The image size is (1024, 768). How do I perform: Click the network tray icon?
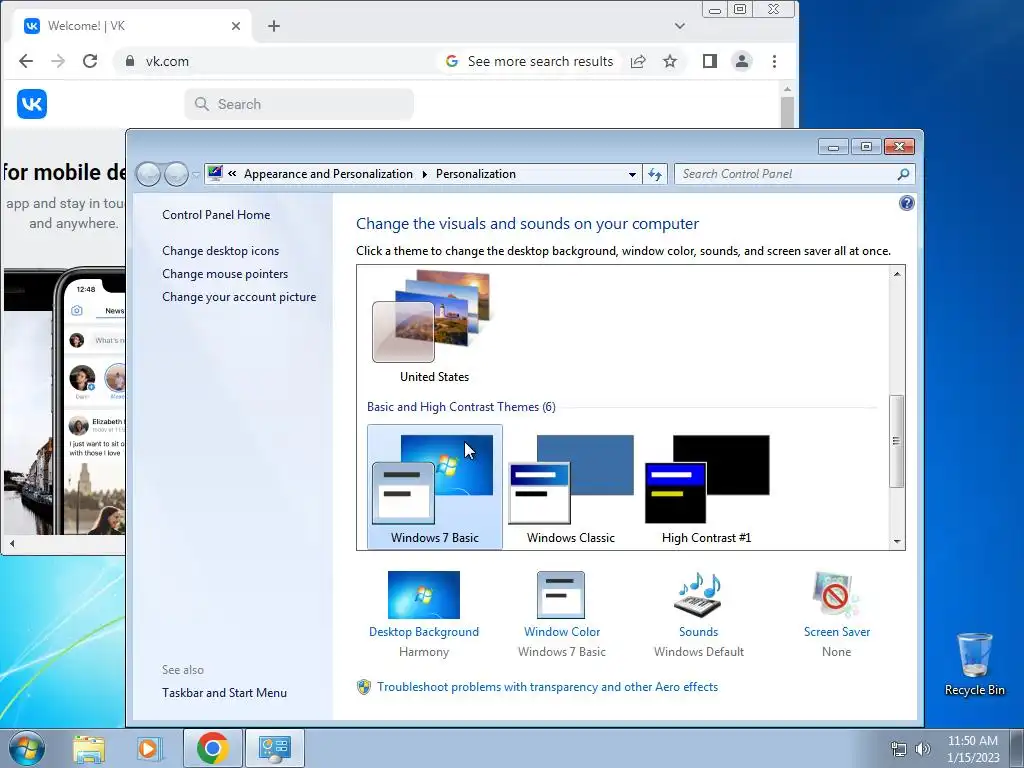tap(899, 749)
